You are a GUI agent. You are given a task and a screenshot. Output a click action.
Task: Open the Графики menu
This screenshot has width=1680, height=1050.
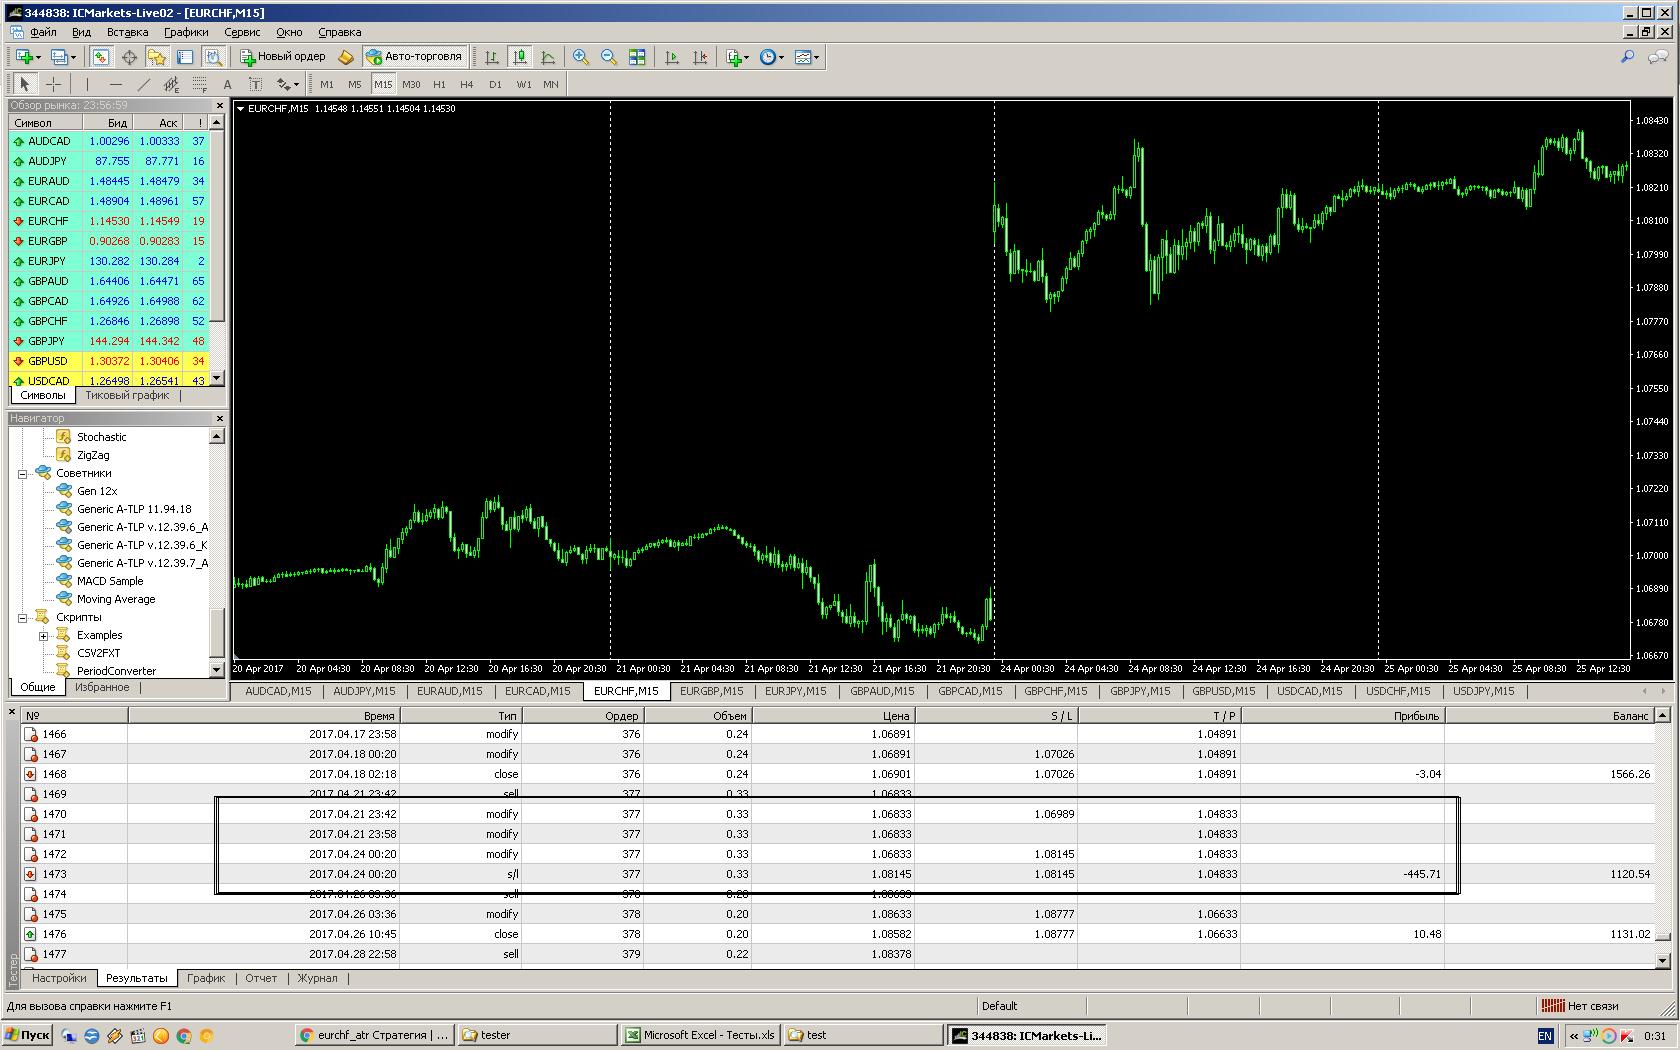pyautogui.click(x=186, y=32)
